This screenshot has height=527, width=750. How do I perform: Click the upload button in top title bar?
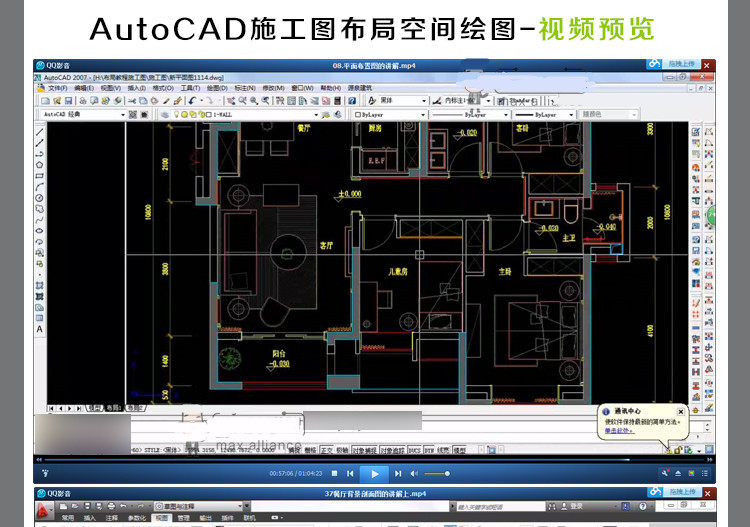pos(673,64)
